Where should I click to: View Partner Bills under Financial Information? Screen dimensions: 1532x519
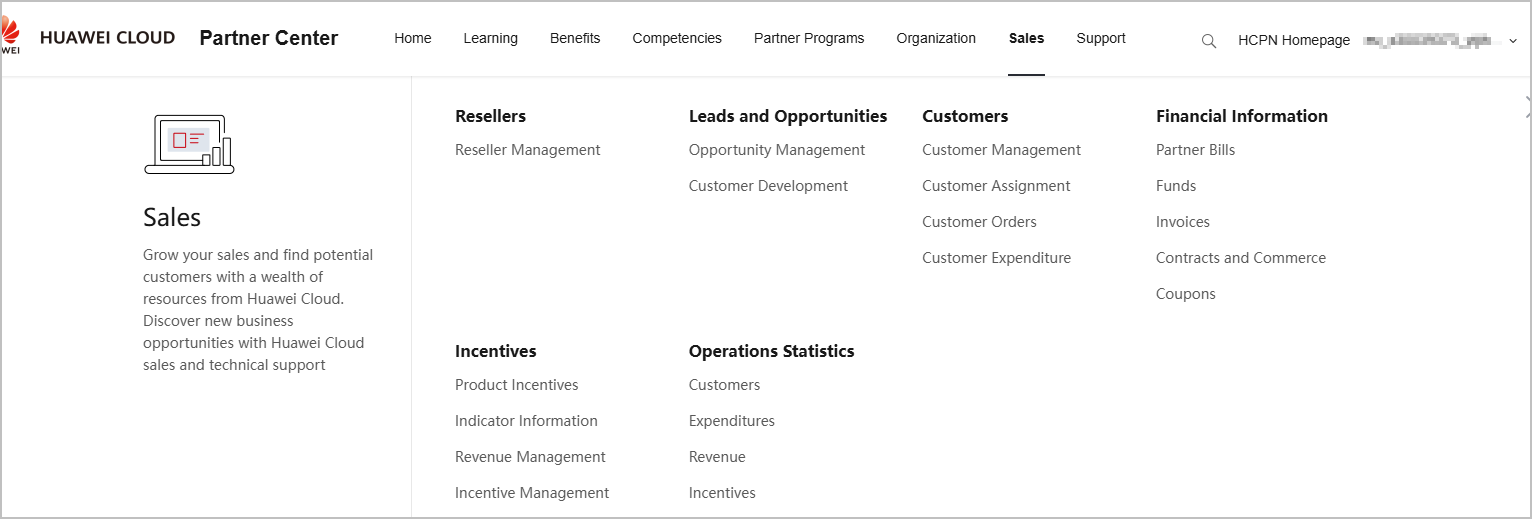click(1196, 150)
